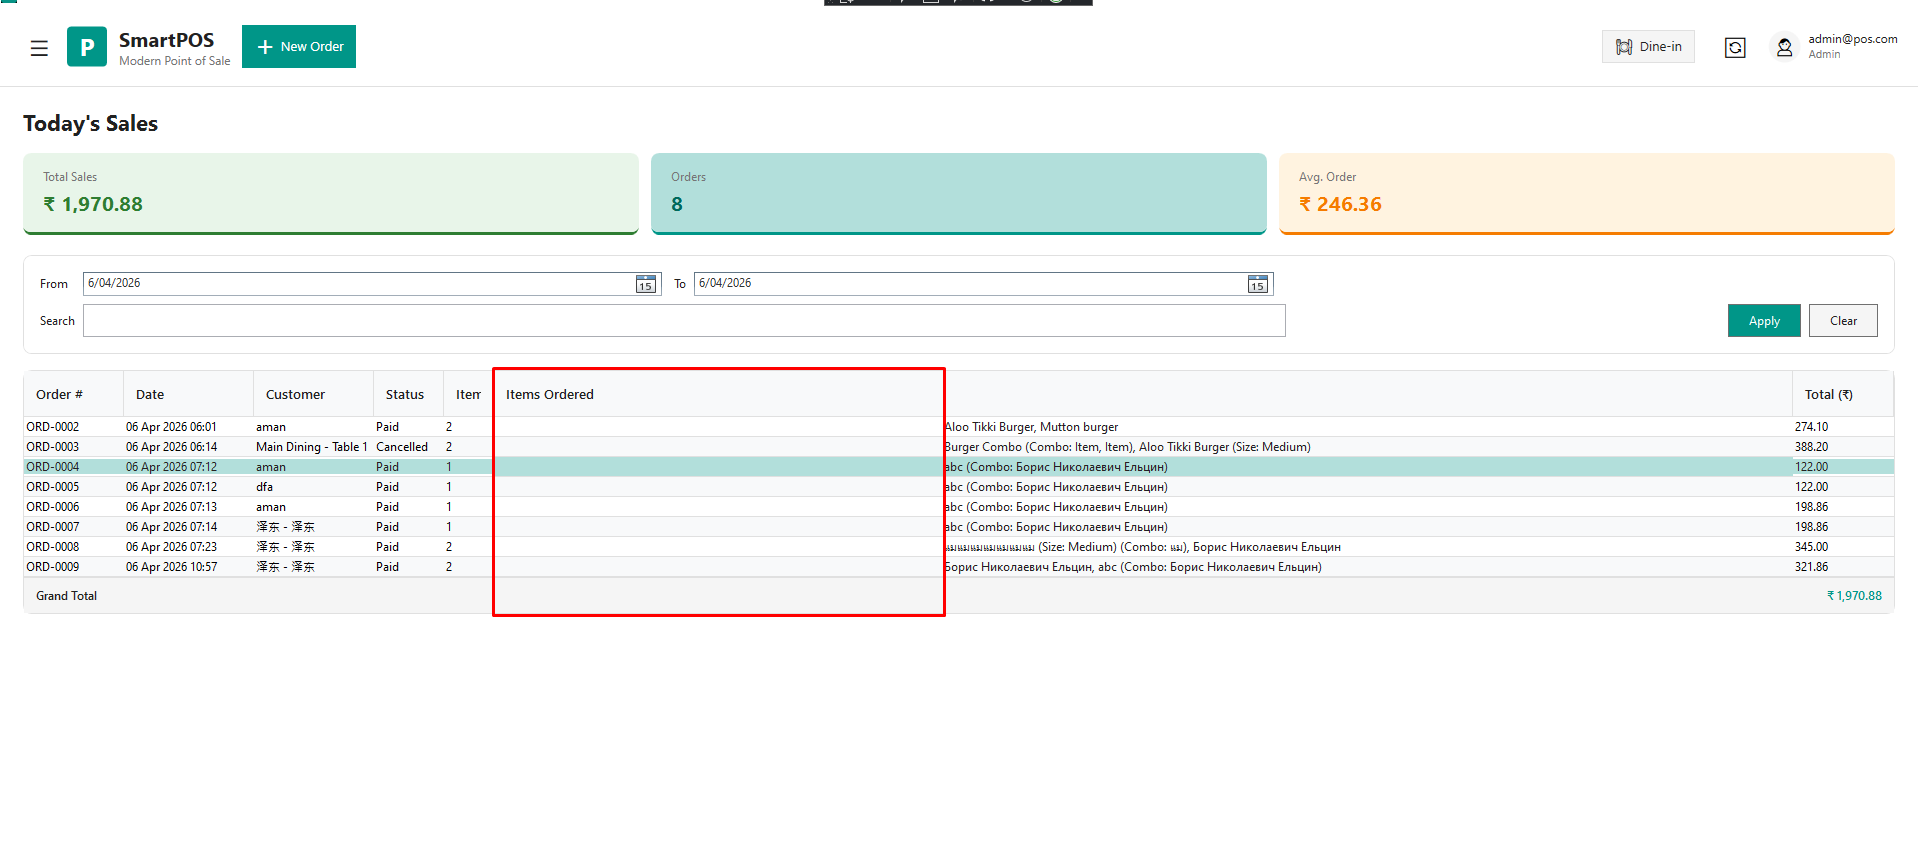Click the SmartPOS green logo icon

pyautogui.click(x=87, y=47)
